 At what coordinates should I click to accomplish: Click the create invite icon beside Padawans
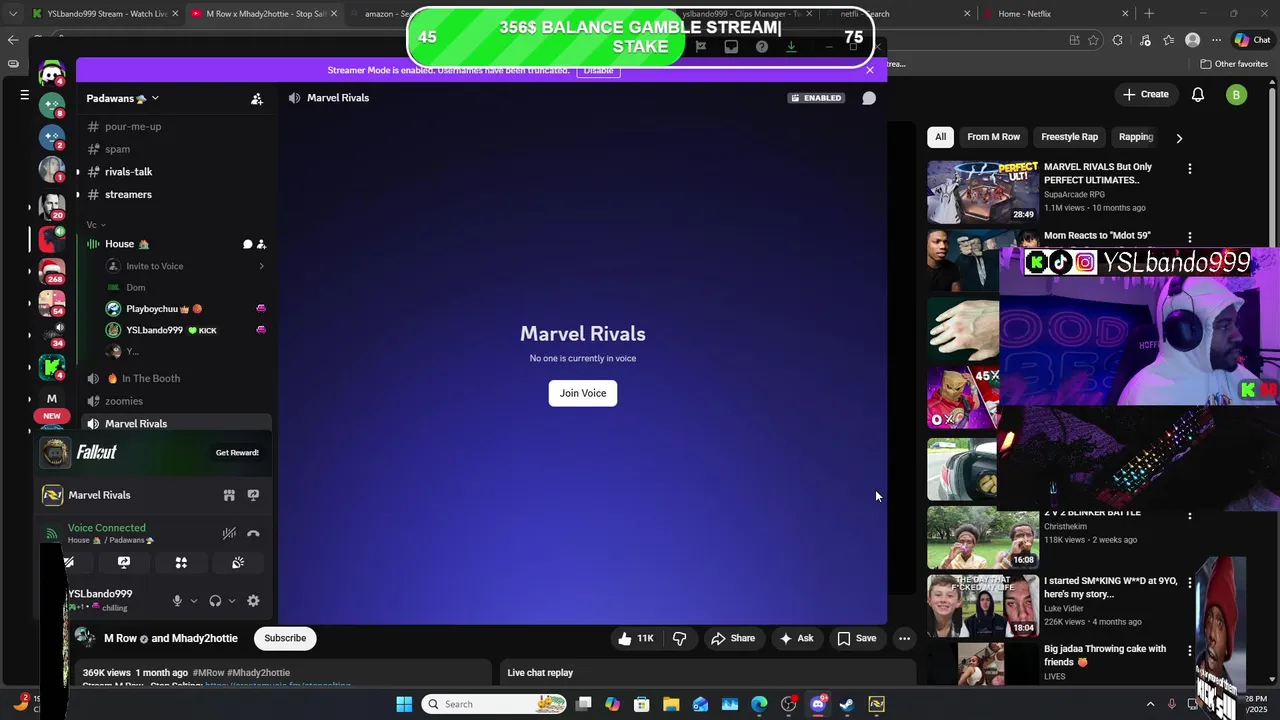pos(257,98)
